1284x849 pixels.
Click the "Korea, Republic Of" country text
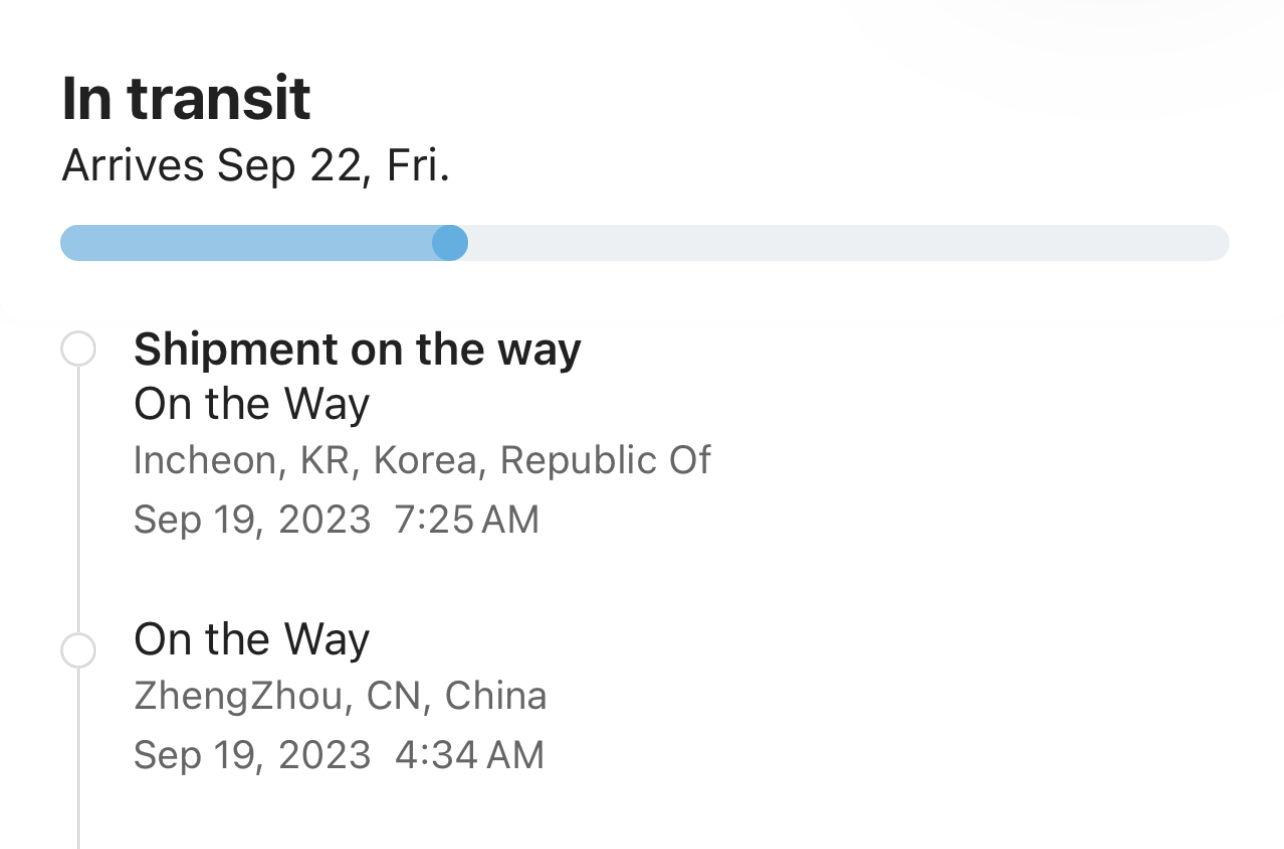tap(541, 460)
